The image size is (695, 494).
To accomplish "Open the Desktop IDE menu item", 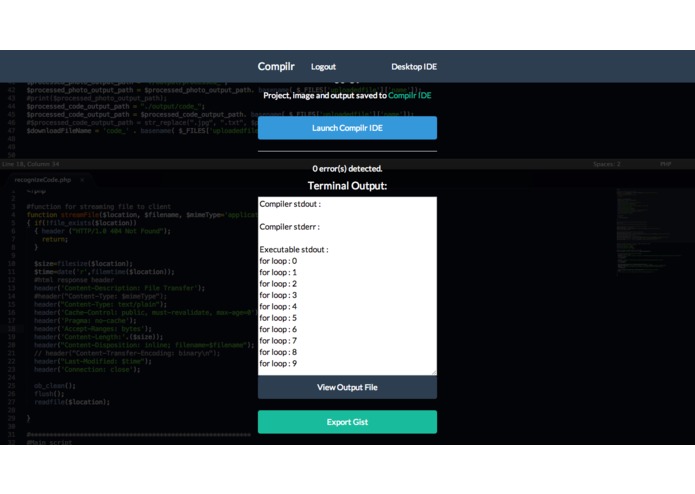I will [414, 67].
